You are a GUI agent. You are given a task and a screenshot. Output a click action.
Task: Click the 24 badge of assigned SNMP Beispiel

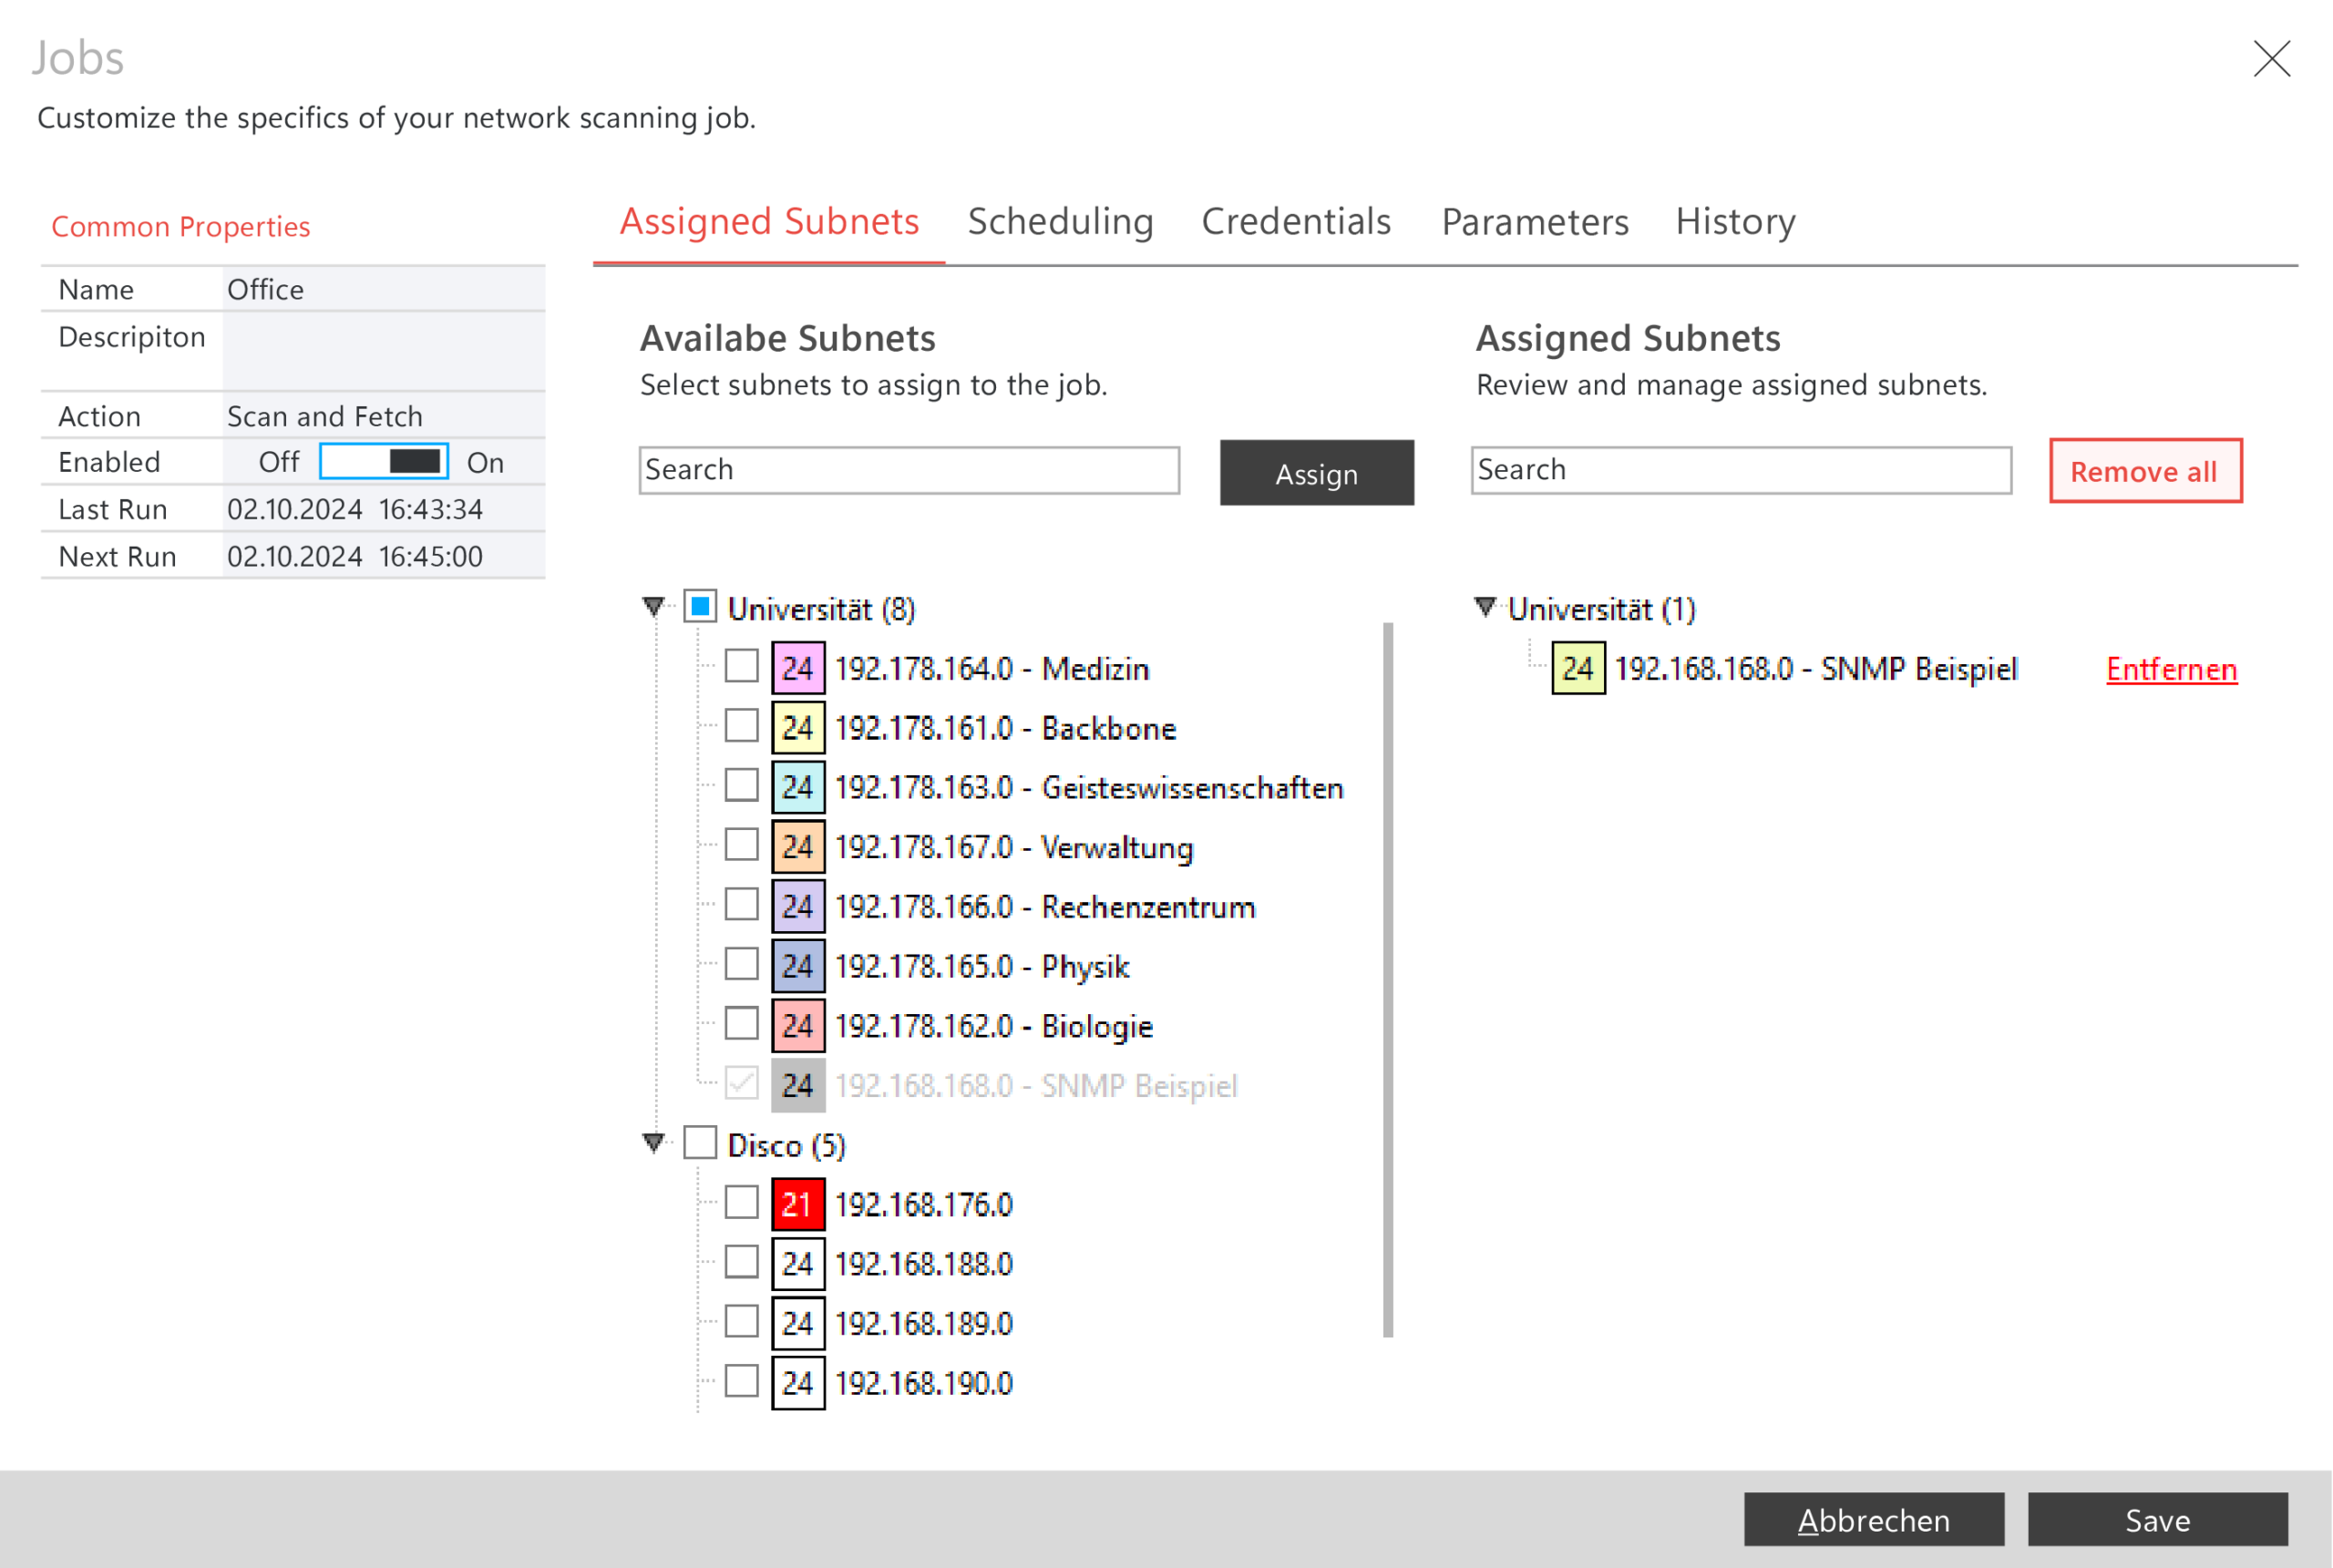point(1578,668)
